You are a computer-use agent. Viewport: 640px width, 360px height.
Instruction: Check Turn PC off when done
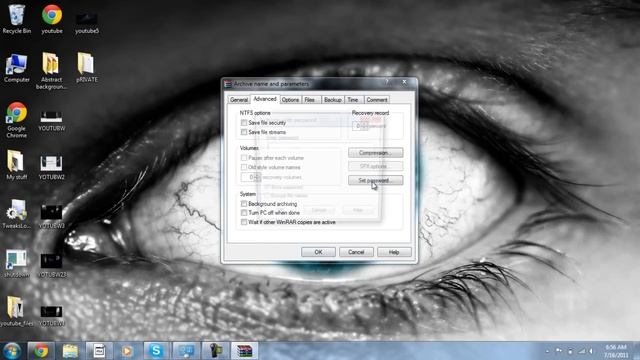(244, 213)
